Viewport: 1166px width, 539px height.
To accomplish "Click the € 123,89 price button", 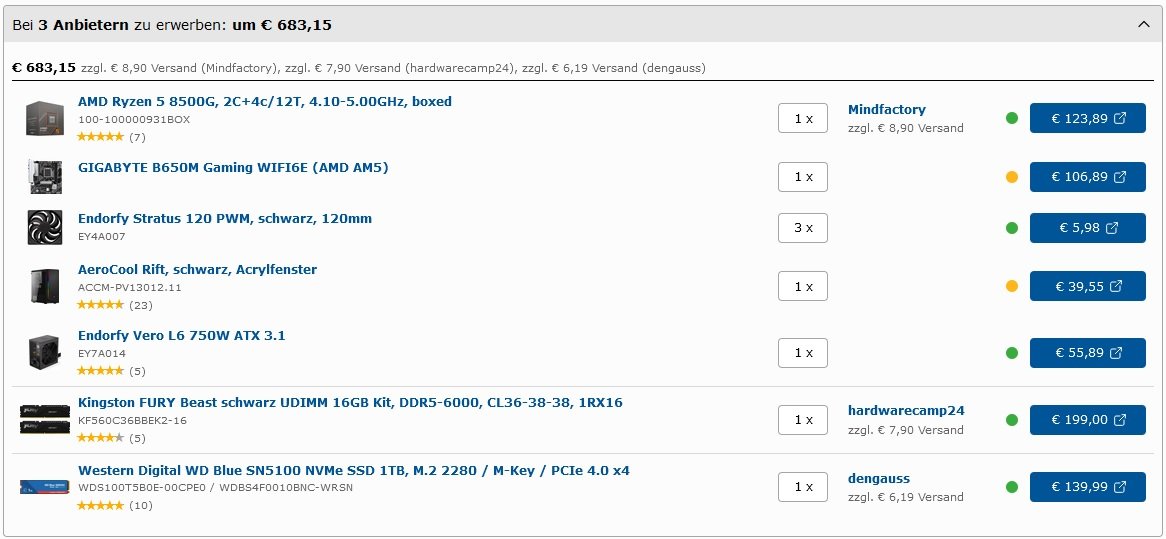I will [x=1087, y=118].
